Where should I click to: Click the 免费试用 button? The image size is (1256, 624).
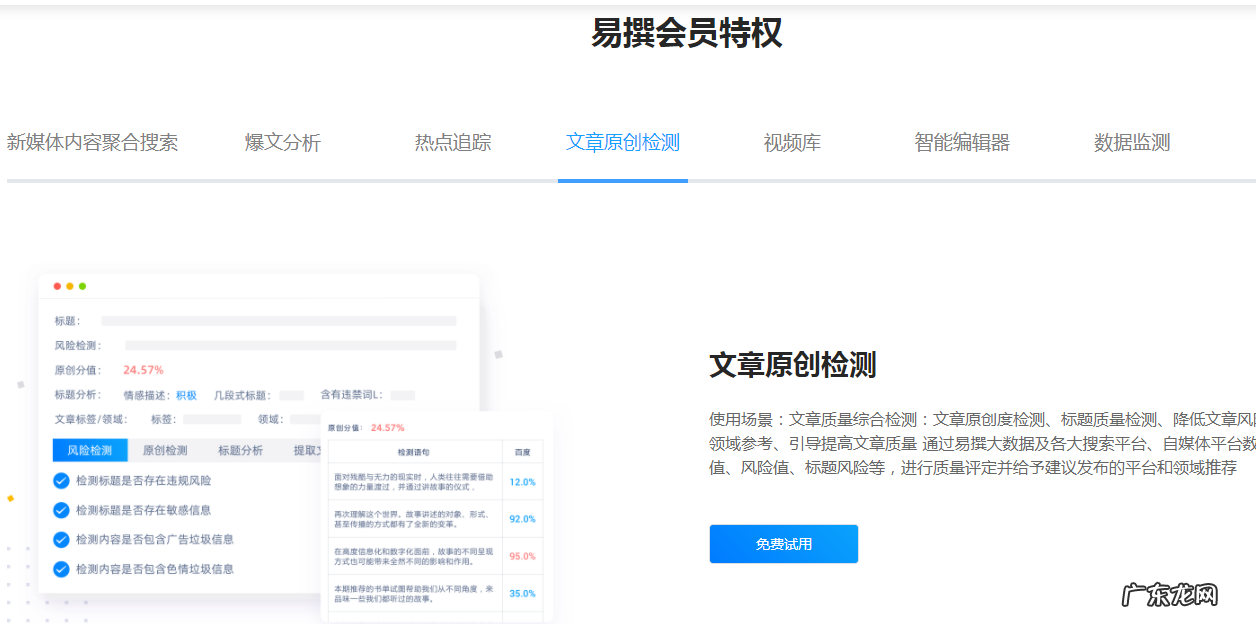click(783, 544)
